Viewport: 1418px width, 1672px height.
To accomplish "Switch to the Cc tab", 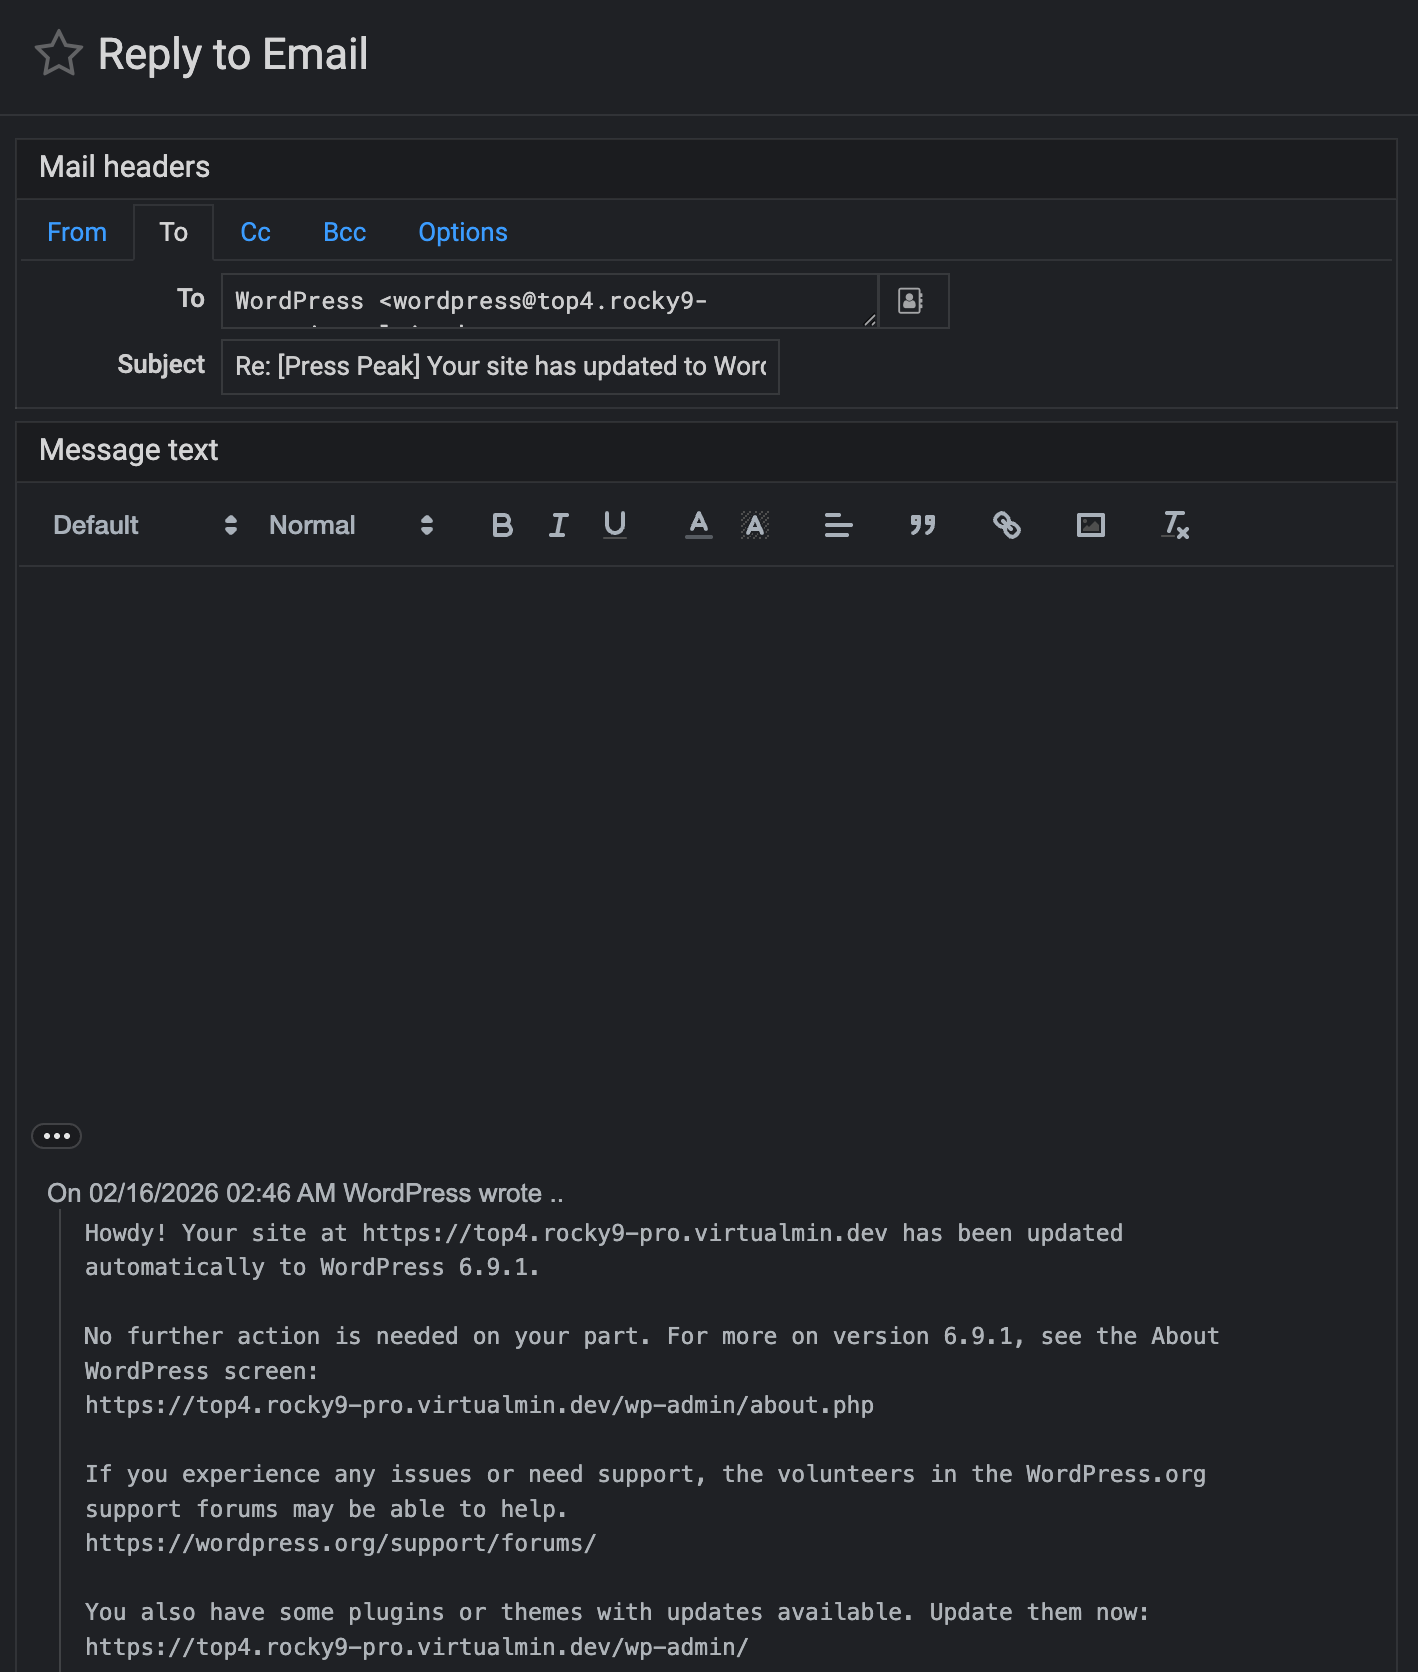I will pos(255,232).
